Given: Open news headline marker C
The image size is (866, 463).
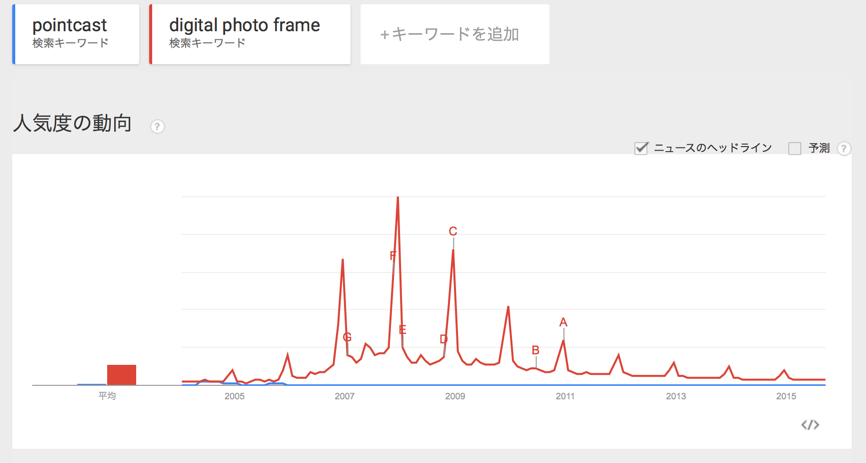Looking at the screenshot, I should point(453,232).
